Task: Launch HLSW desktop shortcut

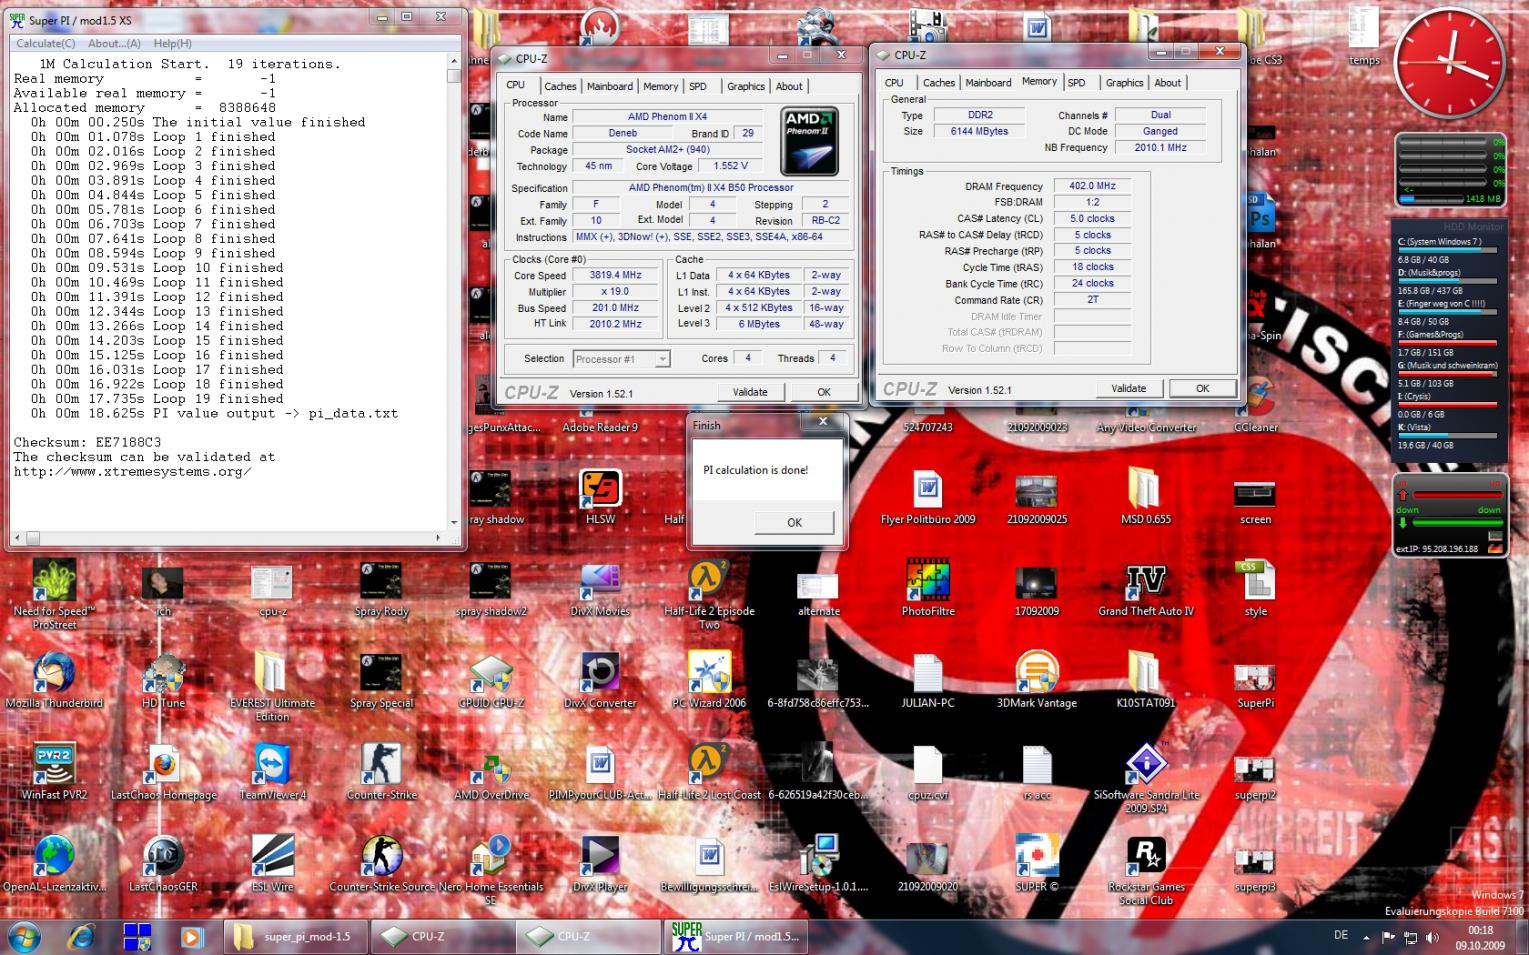Action: click(599, 494)
